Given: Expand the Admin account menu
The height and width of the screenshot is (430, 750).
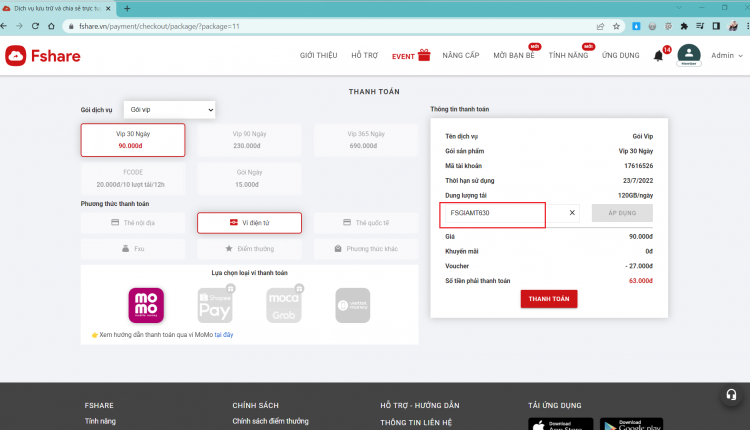Looking at the screenshot, I should (727, 55).
